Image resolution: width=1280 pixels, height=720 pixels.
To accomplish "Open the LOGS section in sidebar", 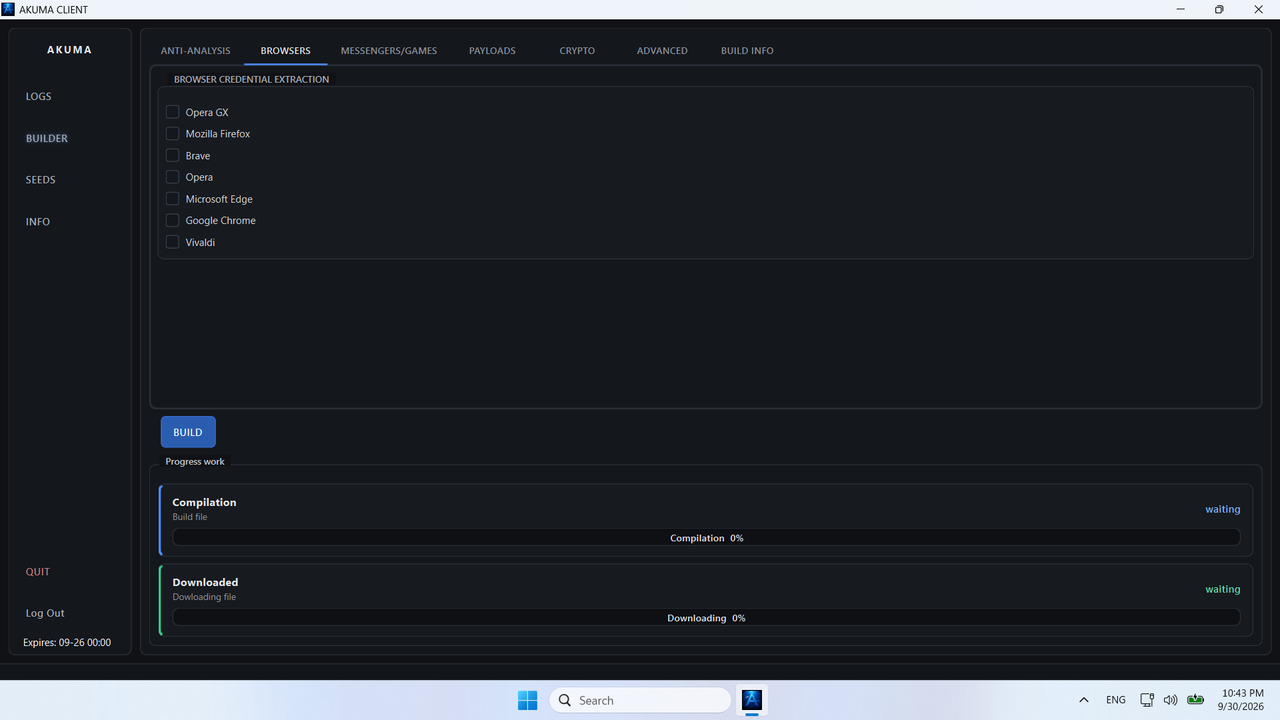I will [39, 97].
